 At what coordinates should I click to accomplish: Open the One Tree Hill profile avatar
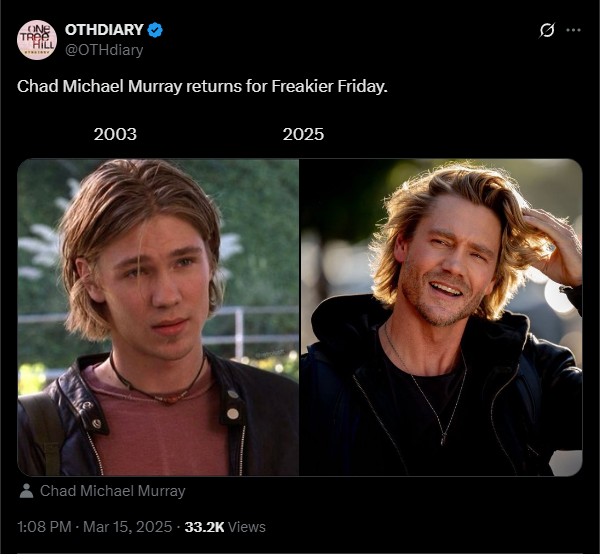[x=37, y=40]
